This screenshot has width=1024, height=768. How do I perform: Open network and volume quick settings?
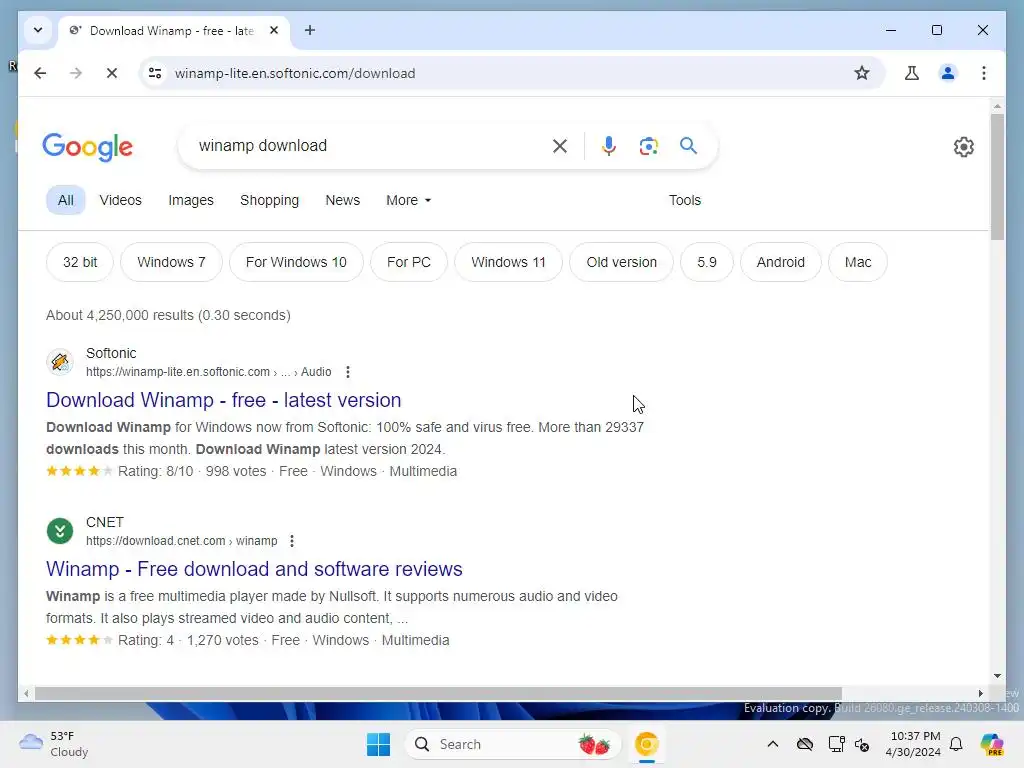click(849, 744)
